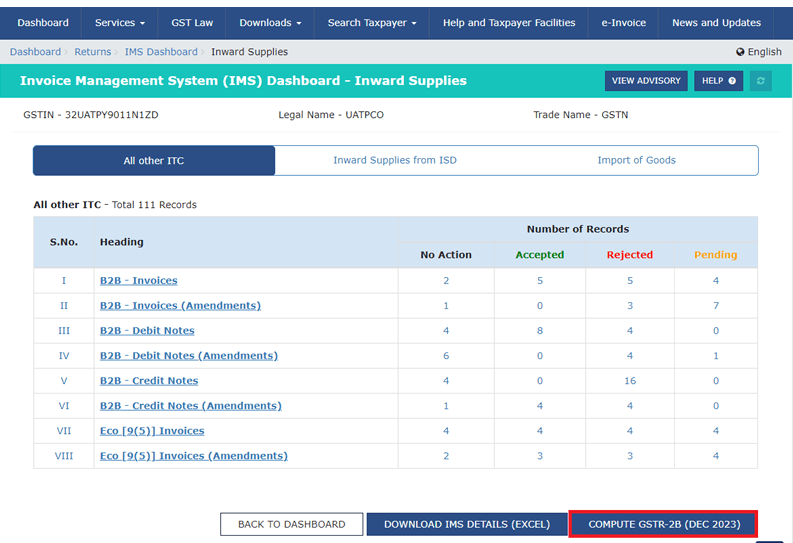
Task: Click COMPUTE GSTR-2B (DEC 2023) button
Action: coord(664,524)
